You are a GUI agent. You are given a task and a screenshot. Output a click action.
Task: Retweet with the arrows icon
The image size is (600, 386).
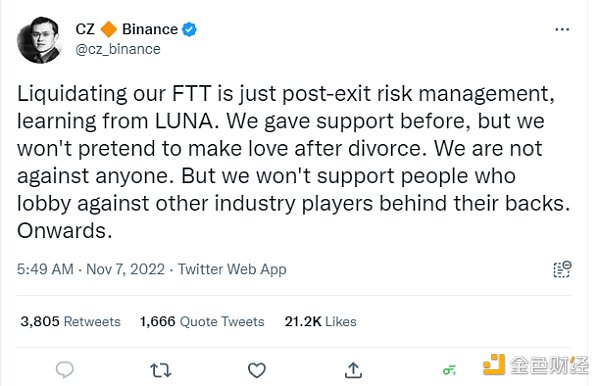[x=161, y=370]
